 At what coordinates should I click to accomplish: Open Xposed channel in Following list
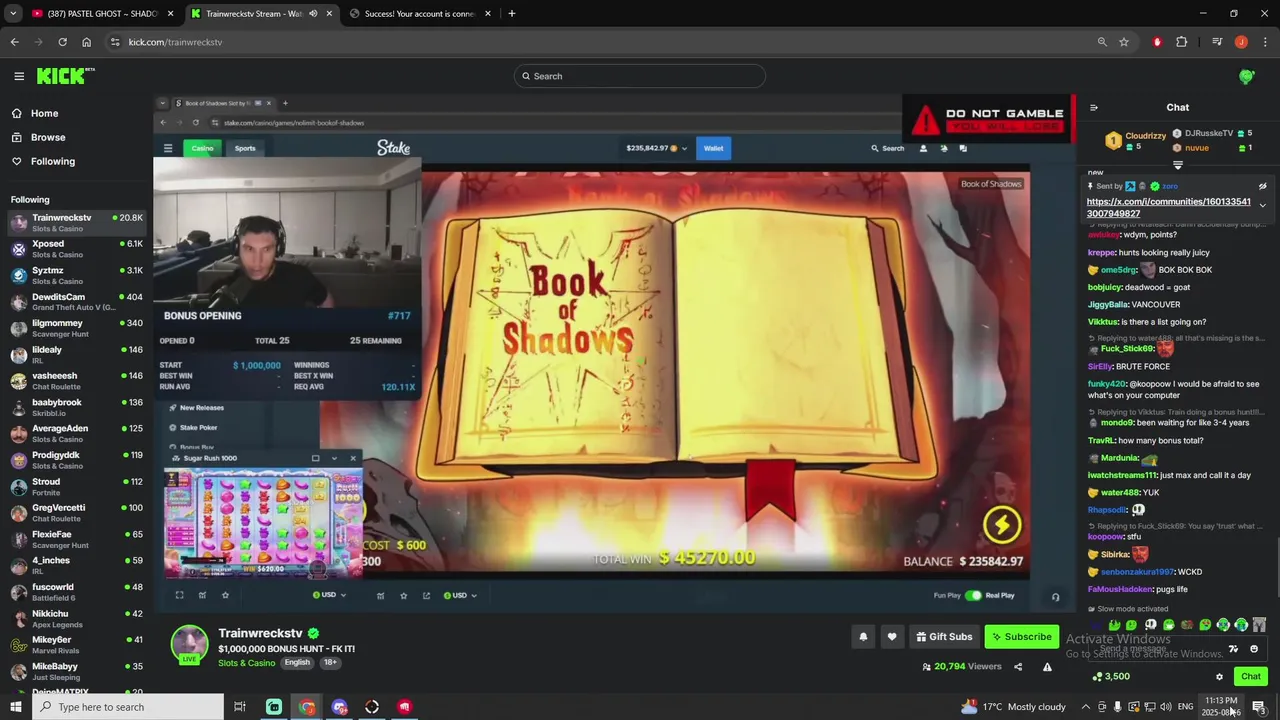pyautogui.click(x=76, y=249)
